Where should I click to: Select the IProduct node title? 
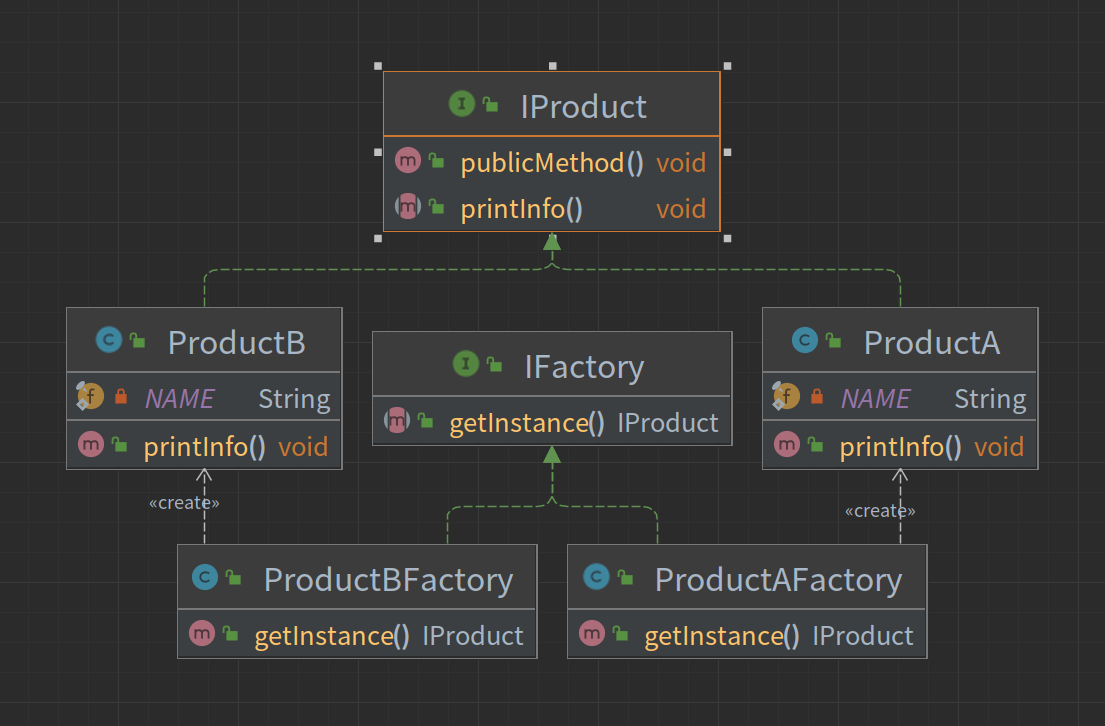pos(583,106)
